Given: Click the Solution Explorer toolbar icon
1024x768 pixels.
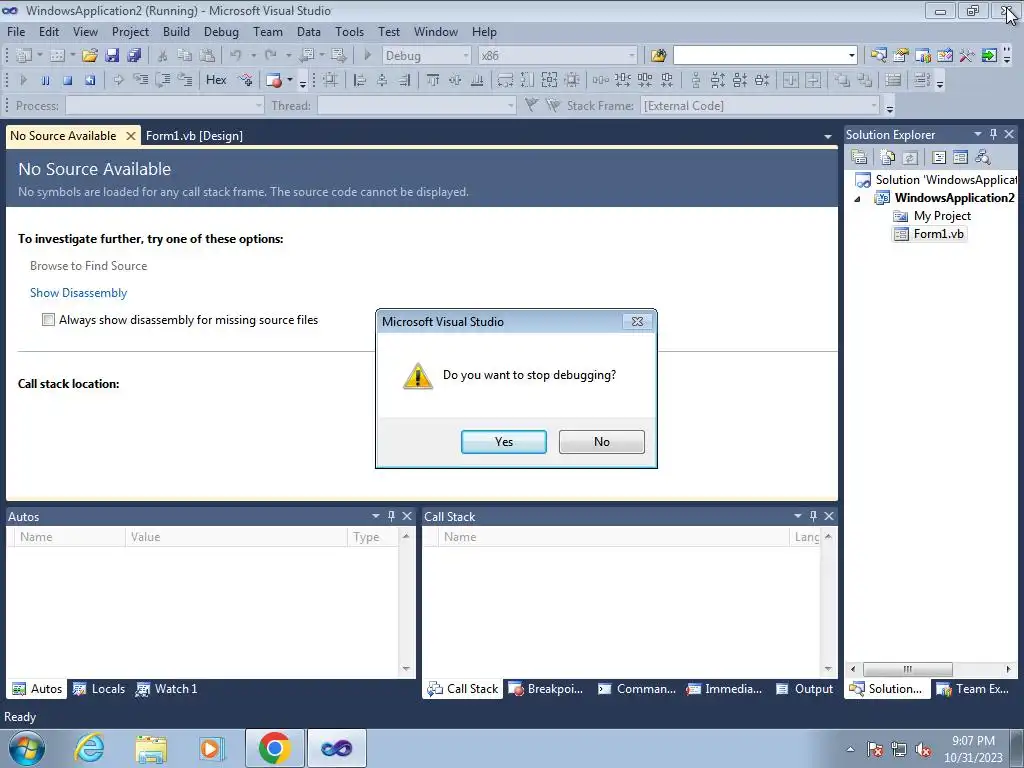Looking at the screenshot, I should pyautogui.click(x=878, y=56).
